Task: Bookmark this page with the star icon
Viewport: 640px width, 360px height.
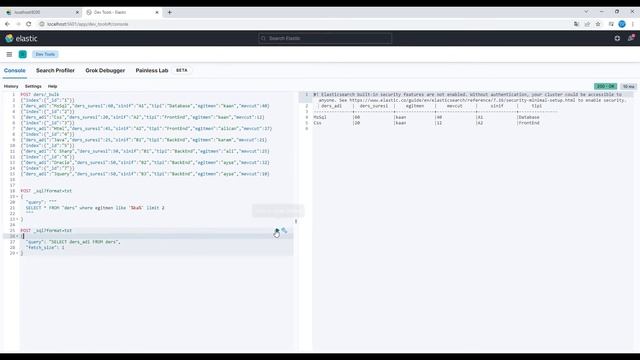Action: click(x=598, y=24)
